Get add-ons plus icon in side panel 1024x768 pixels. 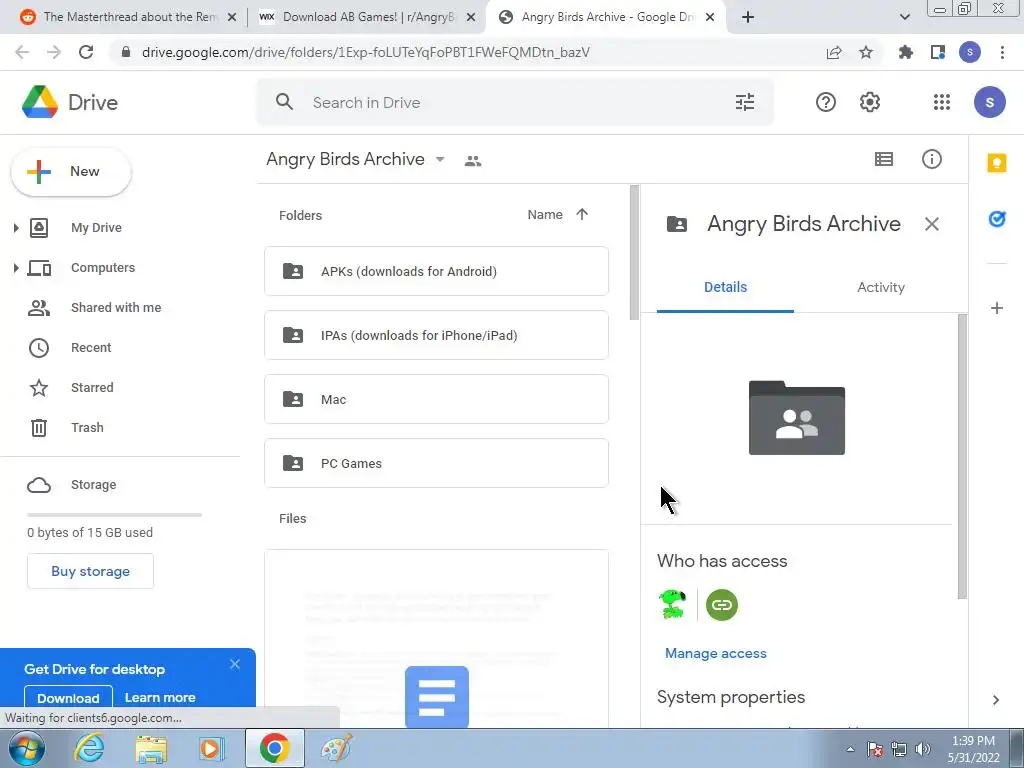pyautogui.click(x=997, y=308)
